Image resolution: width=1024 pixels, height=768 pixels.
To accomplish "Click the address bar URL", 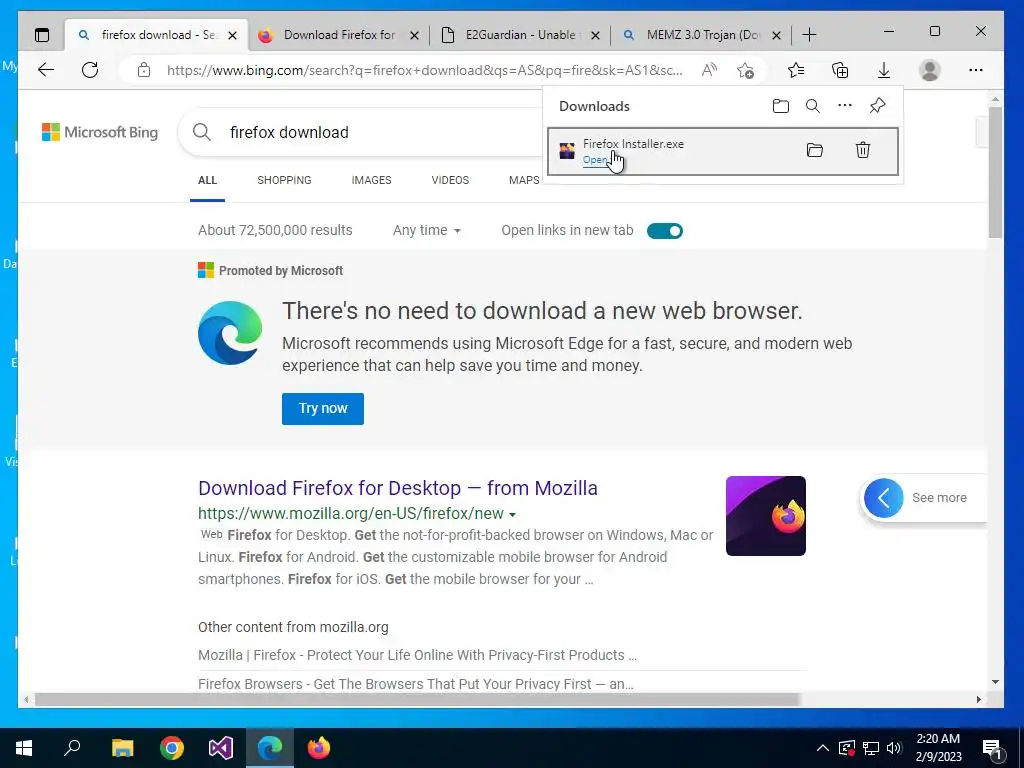I will point(424,70).
